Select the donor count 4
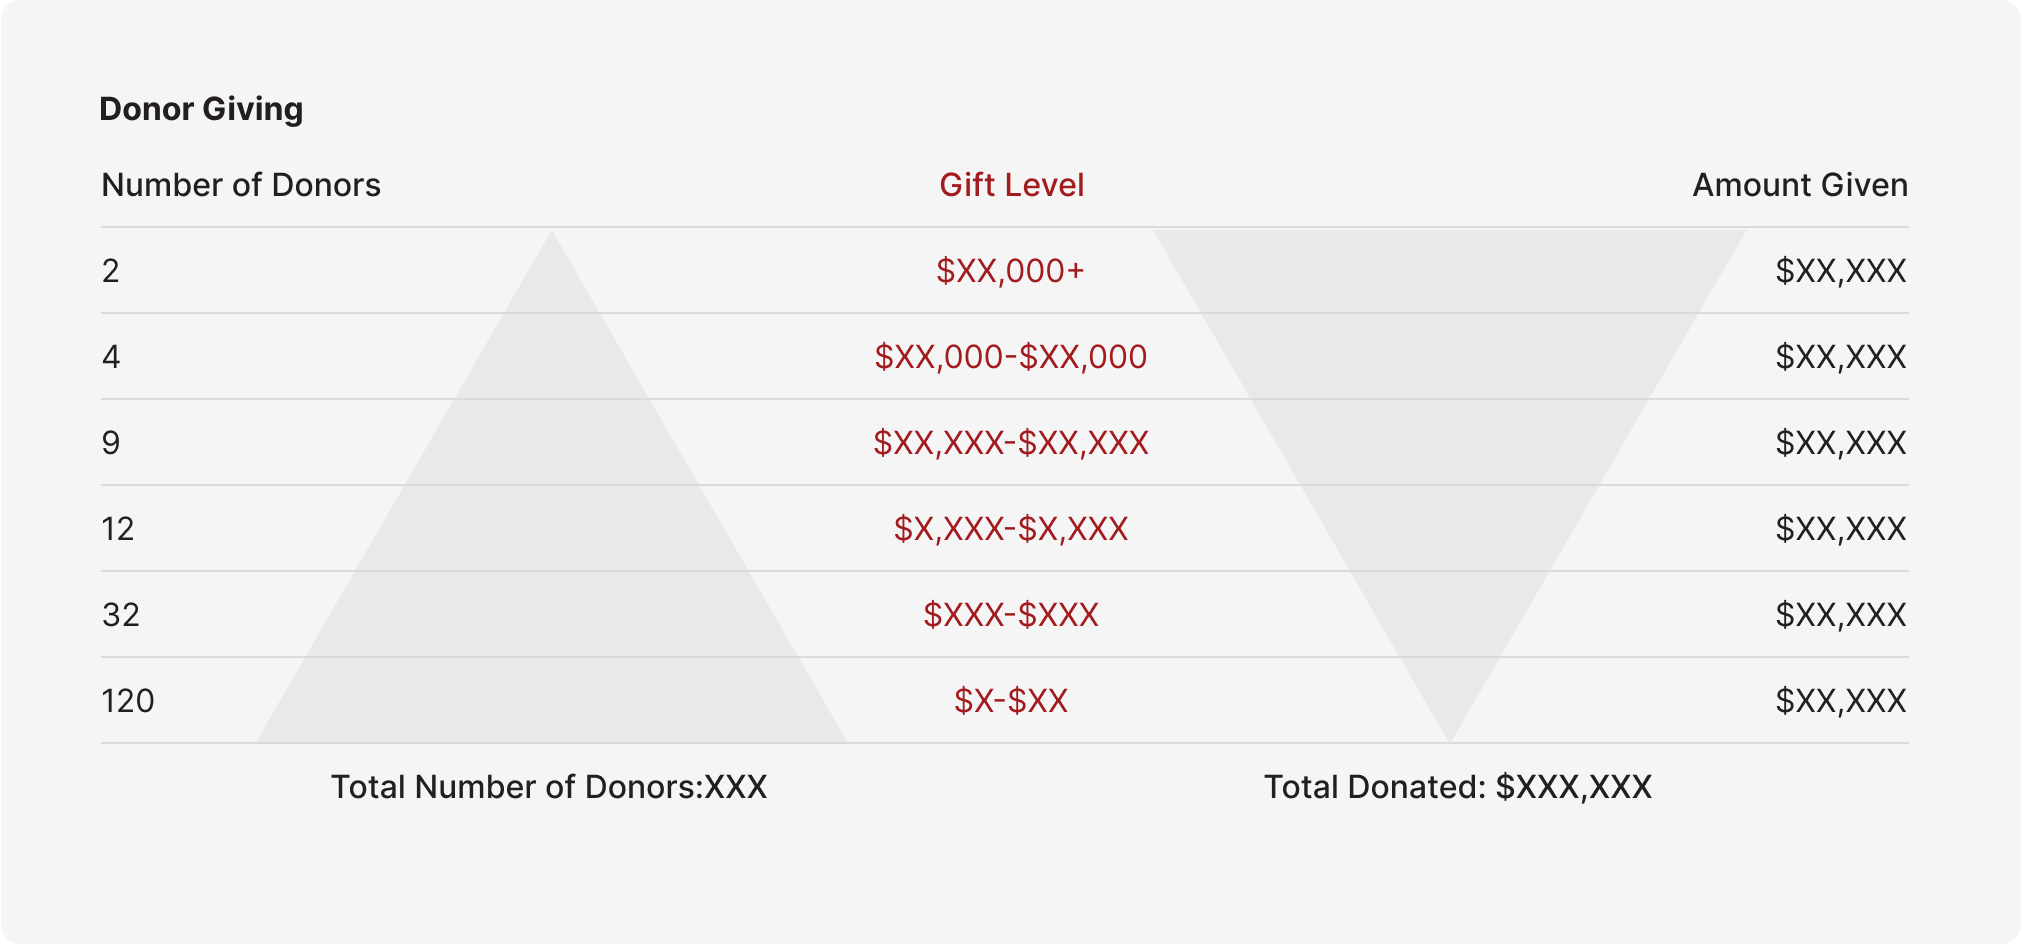 click(111, 357)
